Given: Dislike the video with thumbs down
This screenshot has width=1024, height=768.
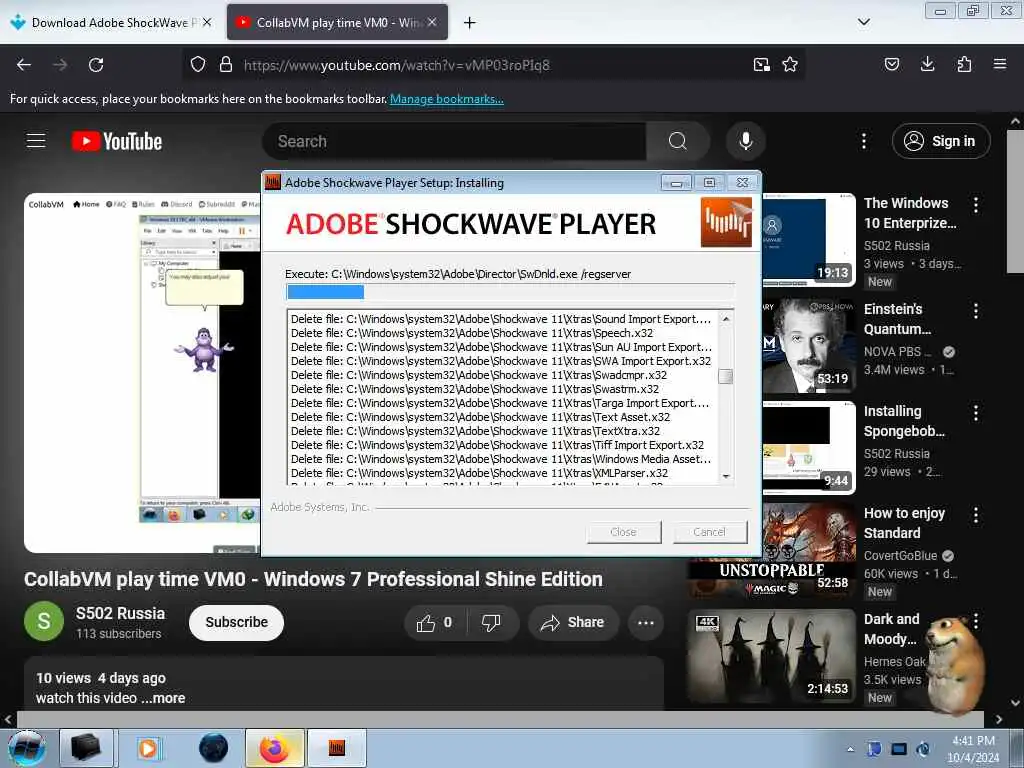Looking at the screenshot, I should 491,623.
